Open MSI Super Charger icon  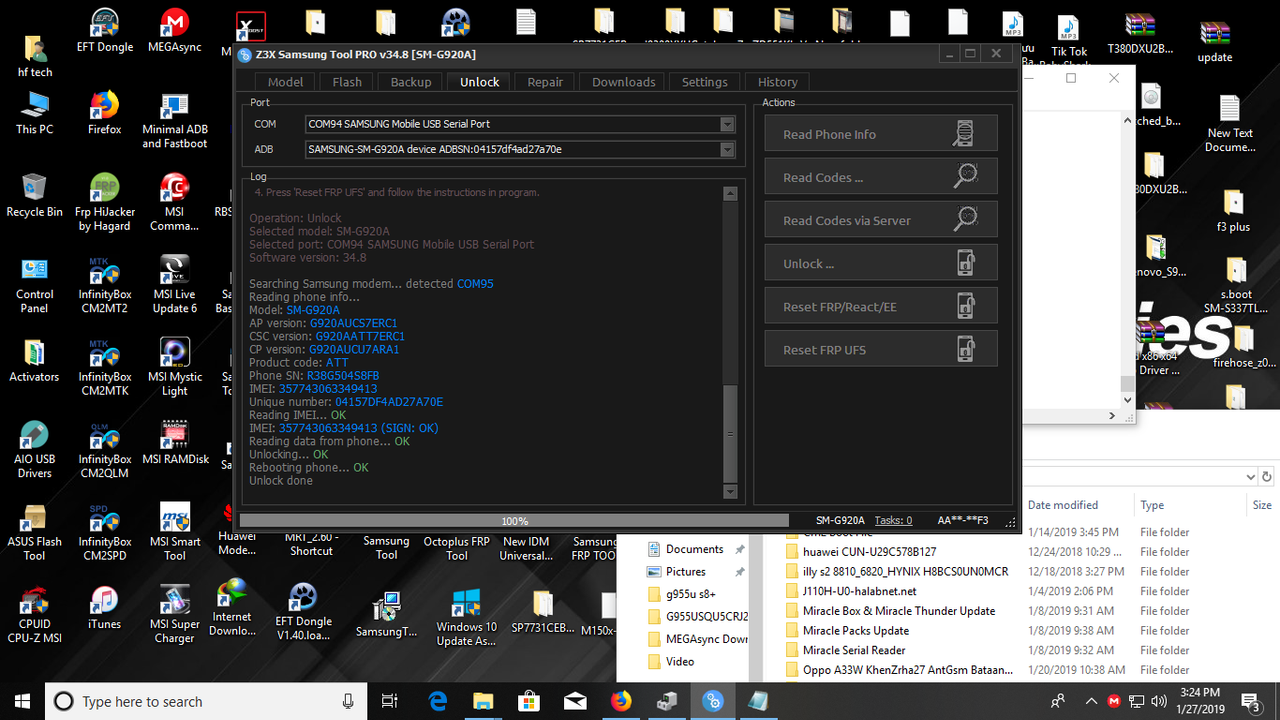(x=175, y=615)
